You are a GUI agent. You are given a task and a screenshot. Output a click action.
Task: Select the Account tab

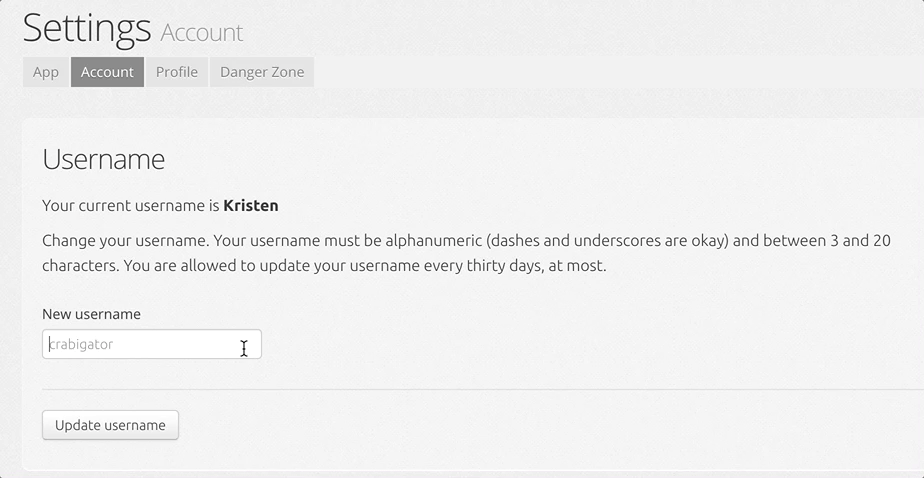tap(107, 72)
